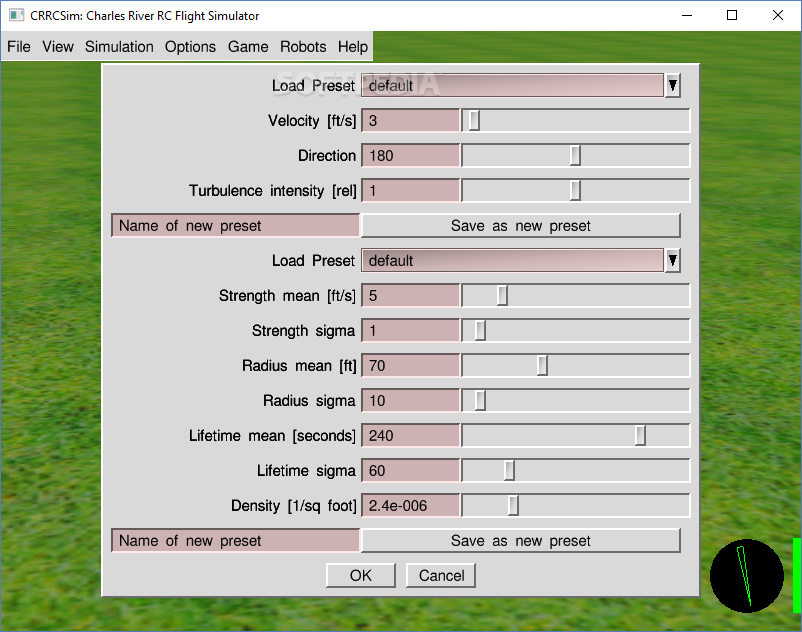Open the Robots menu
The width and height of the screenshot is (802, 632).
303,47
